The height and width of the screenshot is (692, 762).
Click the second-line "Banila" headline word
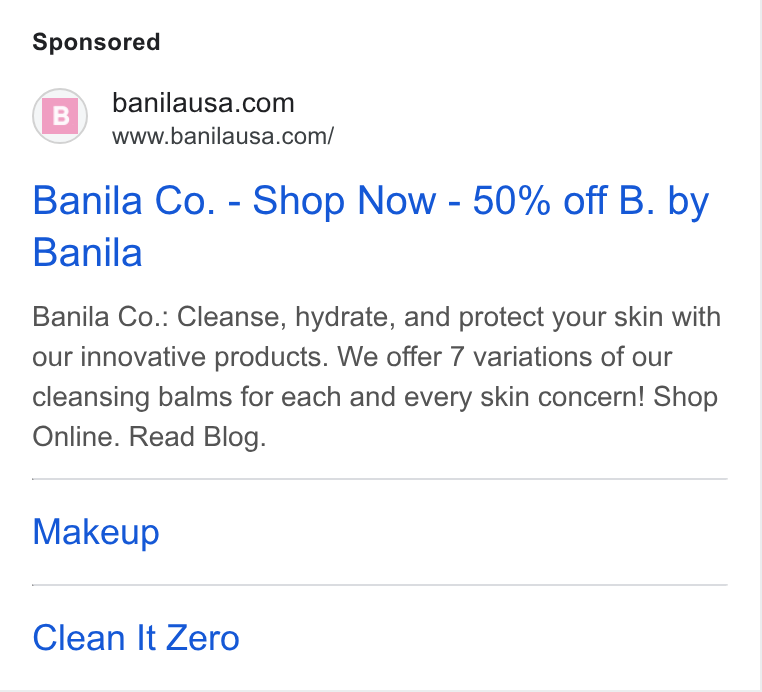87,252
